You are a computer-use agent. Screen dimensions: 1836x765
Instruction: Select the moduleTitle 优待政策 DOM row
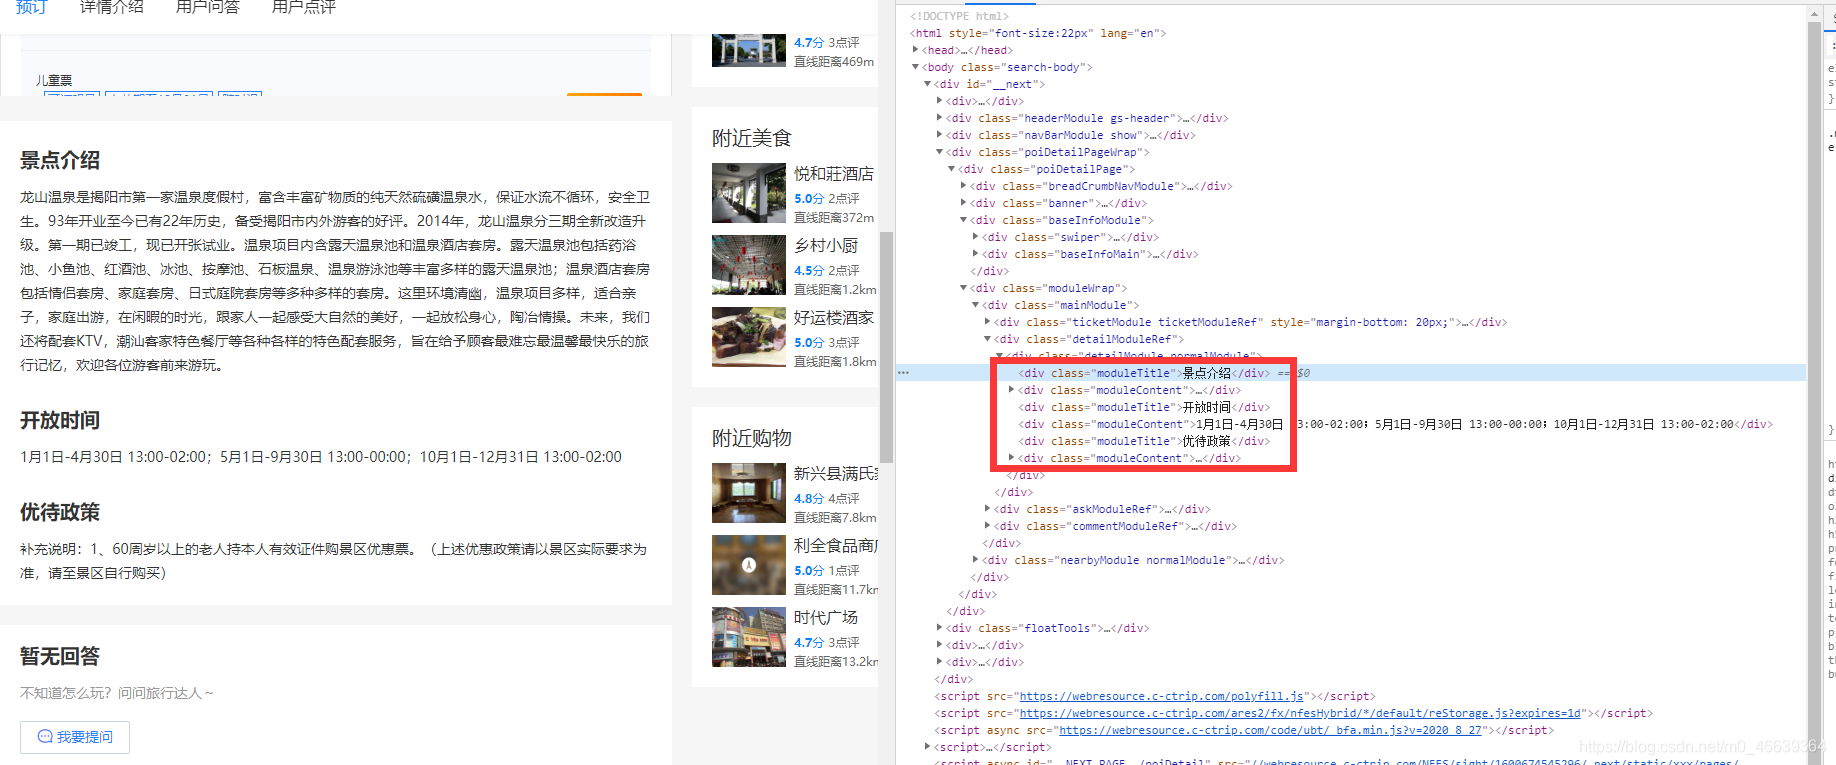[1144, 441]
